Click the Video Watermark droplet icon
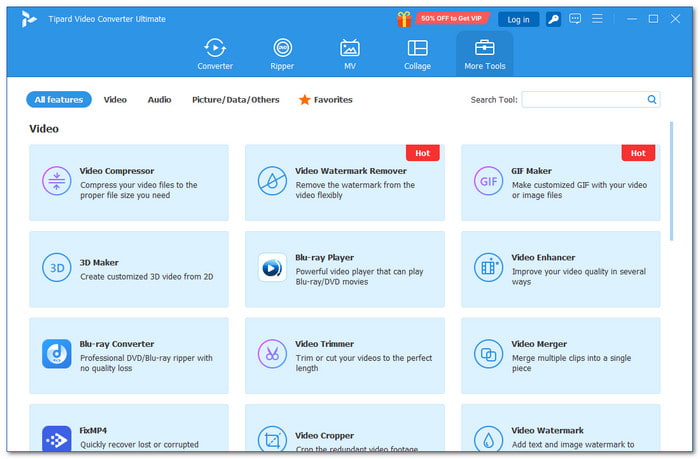This screenshot has height=459, width=700. 488,439
